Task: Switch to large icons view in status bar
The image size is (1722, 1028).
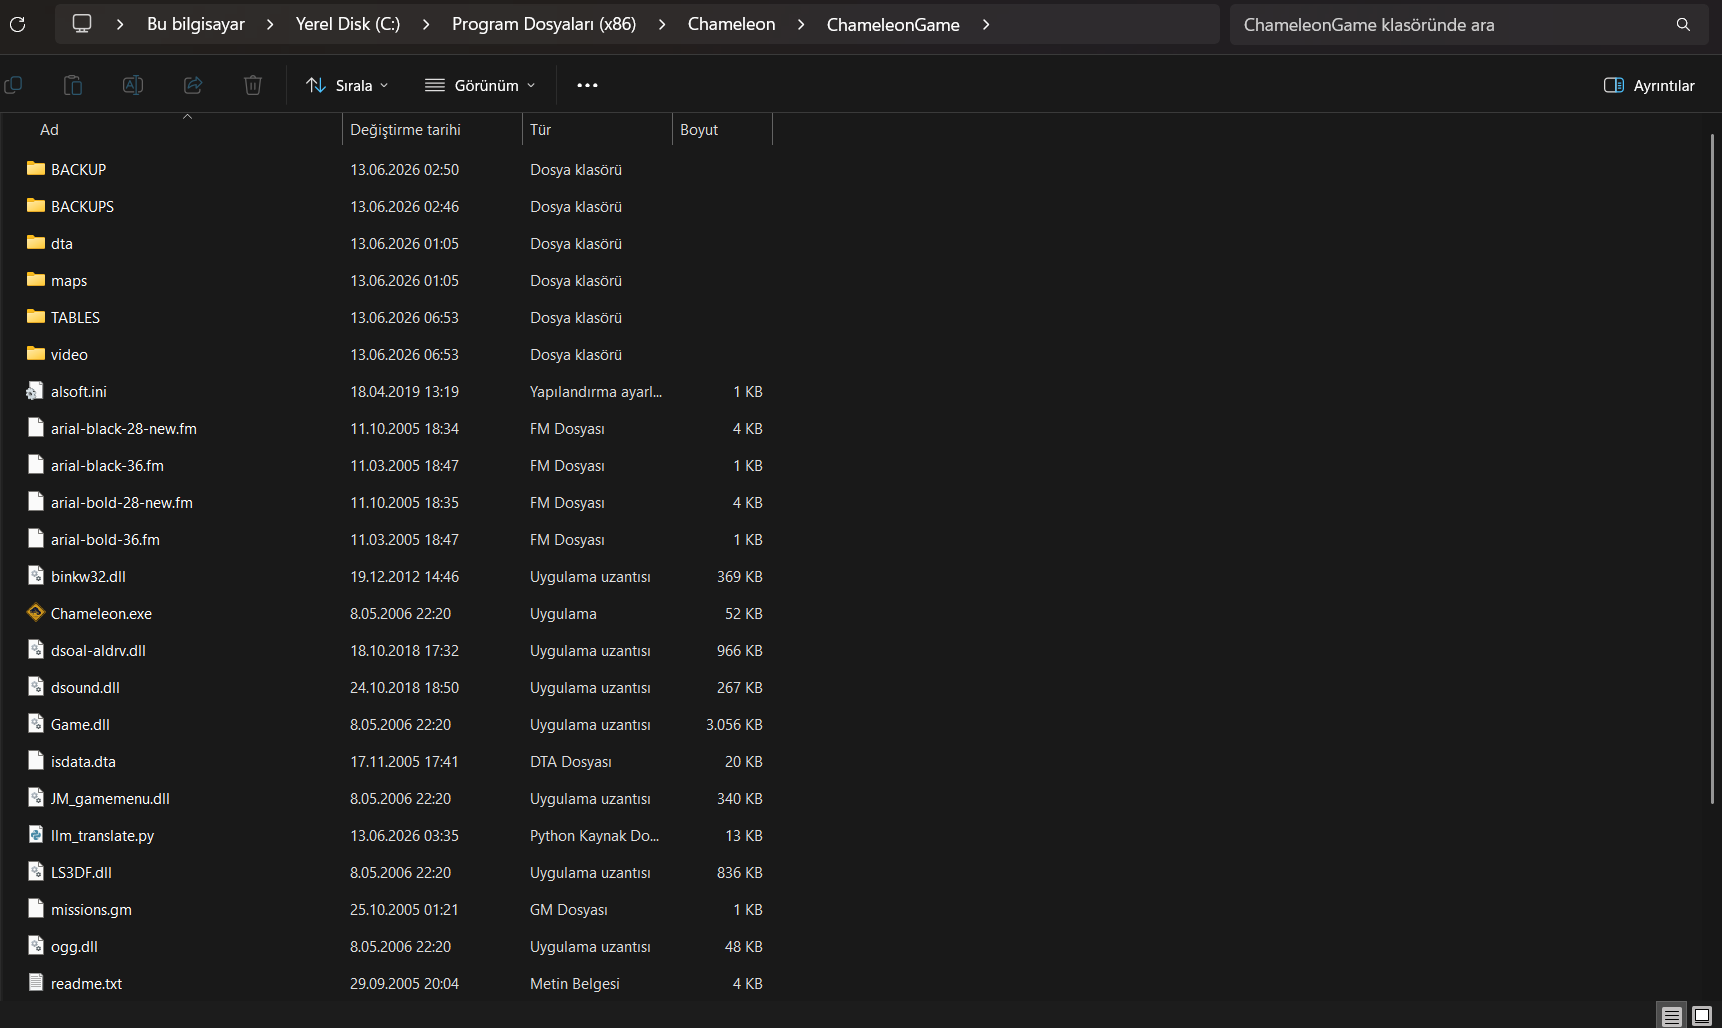Action: [x=1702, y=1016]
